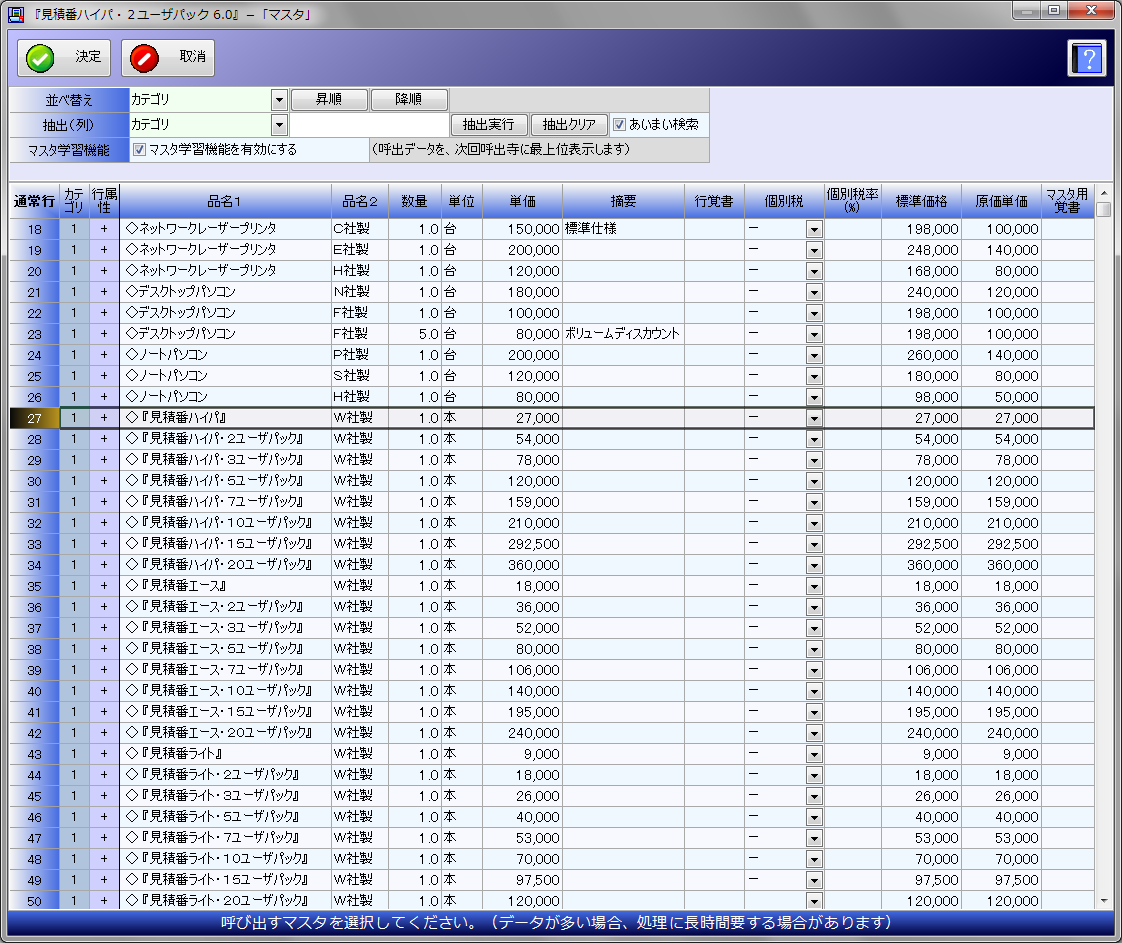Select the 5.0 quantity cell in row 23
This screenshot has height=943, width=1122.
414,334
